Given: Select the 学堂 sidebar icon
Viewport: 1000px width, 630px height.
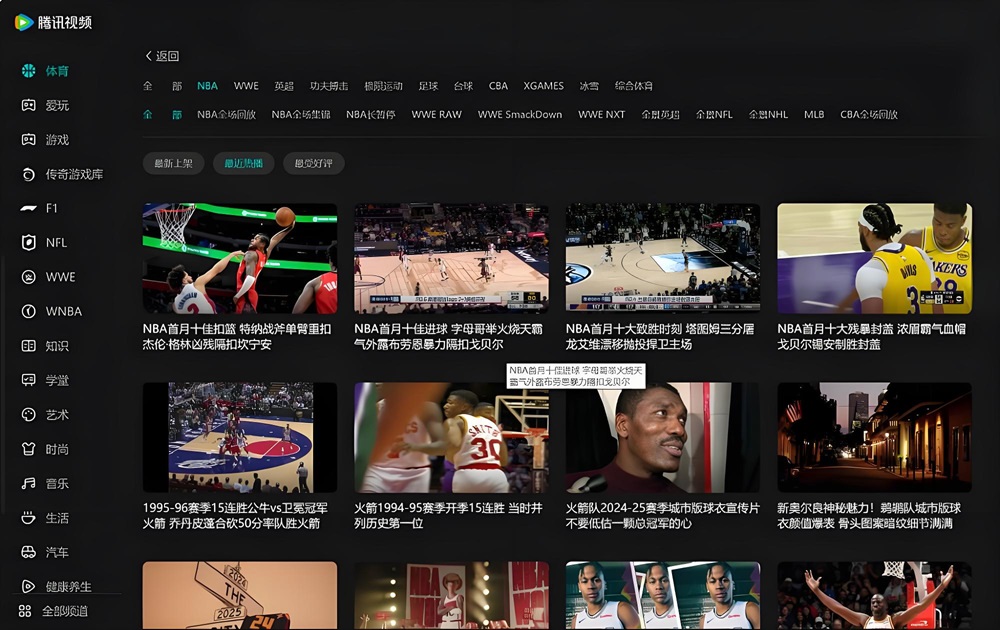Looking at the screenshot, I should [29, 380].
